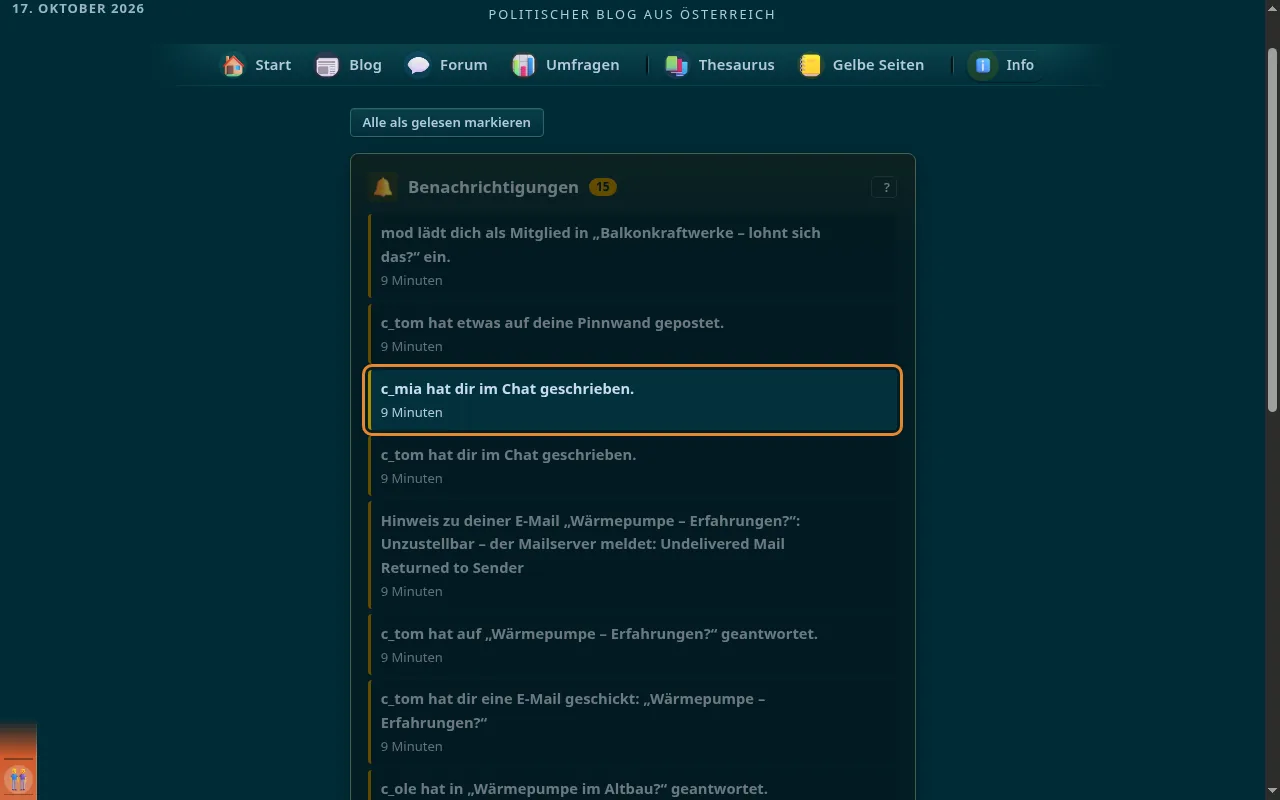Click the question-mark help button in the notifications panel
The image size is (1280, 800).
click(885, 187)
